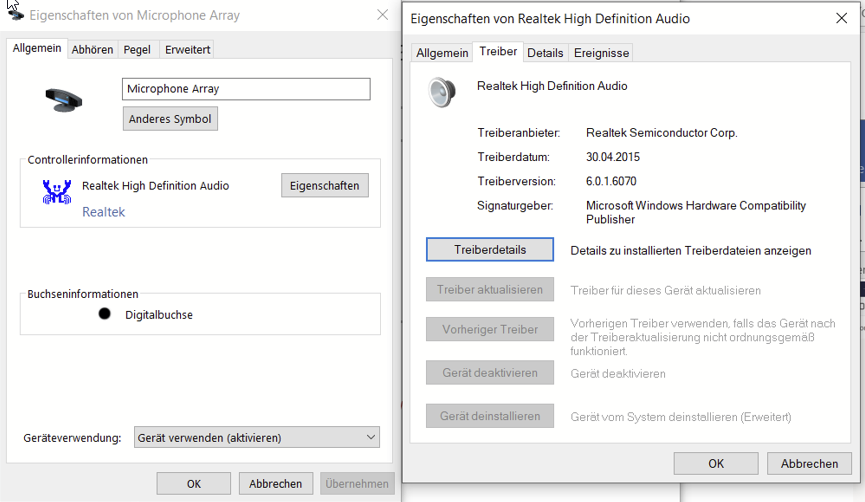Click the Microphone Array title bar icon

tap(15, 15)
